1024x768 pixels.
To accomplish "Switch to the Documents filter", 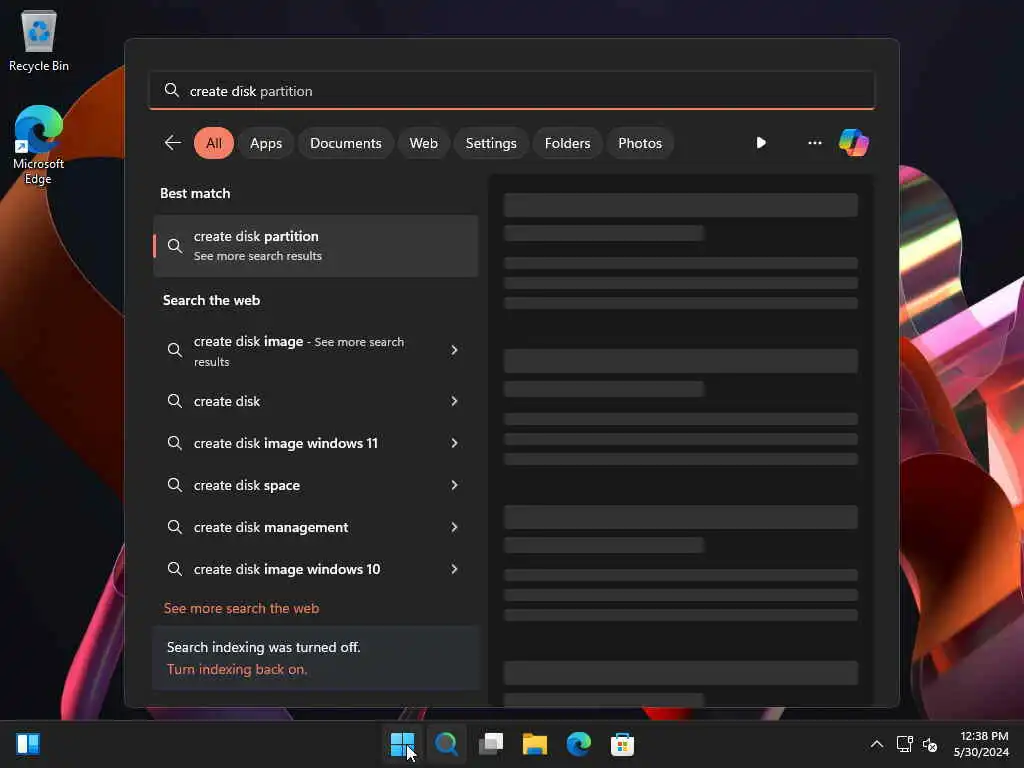I will coord(345,143).
